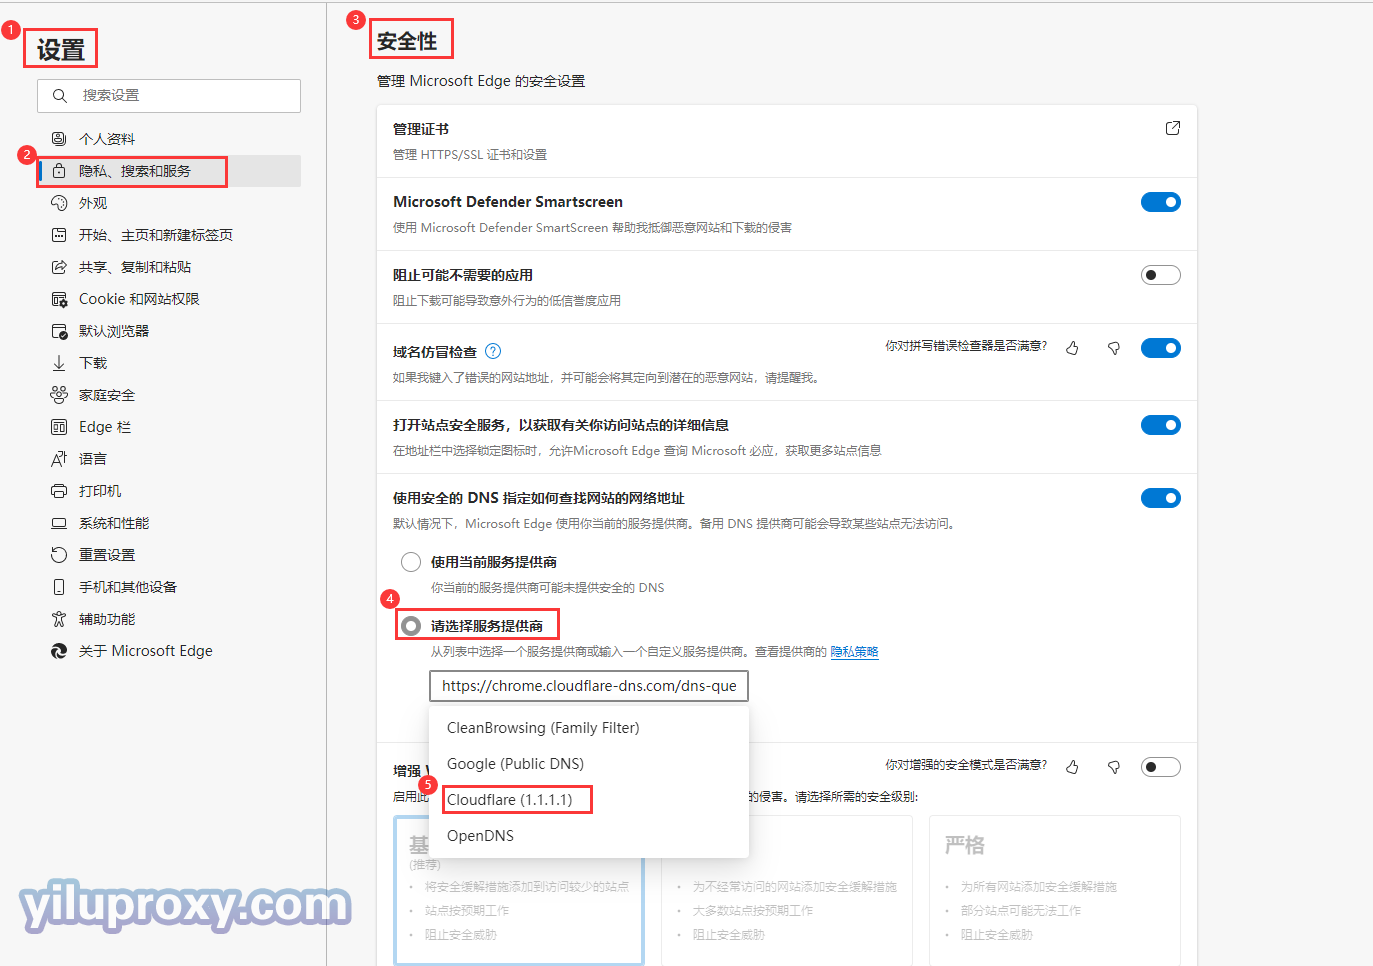Click the search icon in the settings search box
Screen dimensions: 1373x966
click(x=60, y=96)
